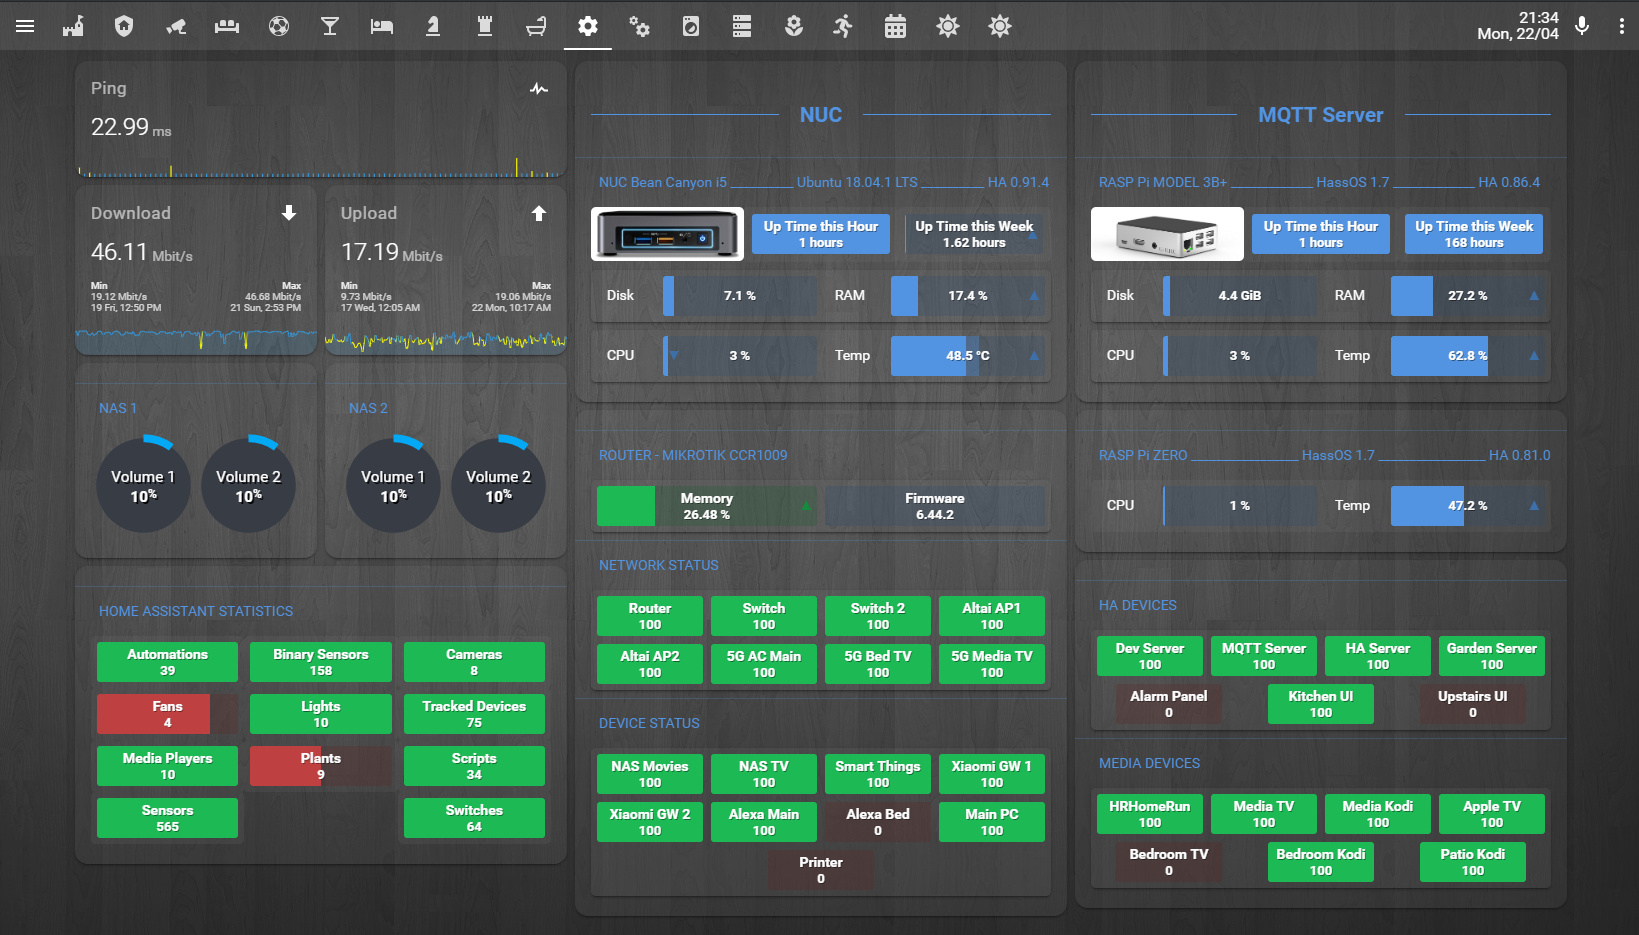Click the Router status tile
This screenshot has width=1639, height=935.
(650, 616)
